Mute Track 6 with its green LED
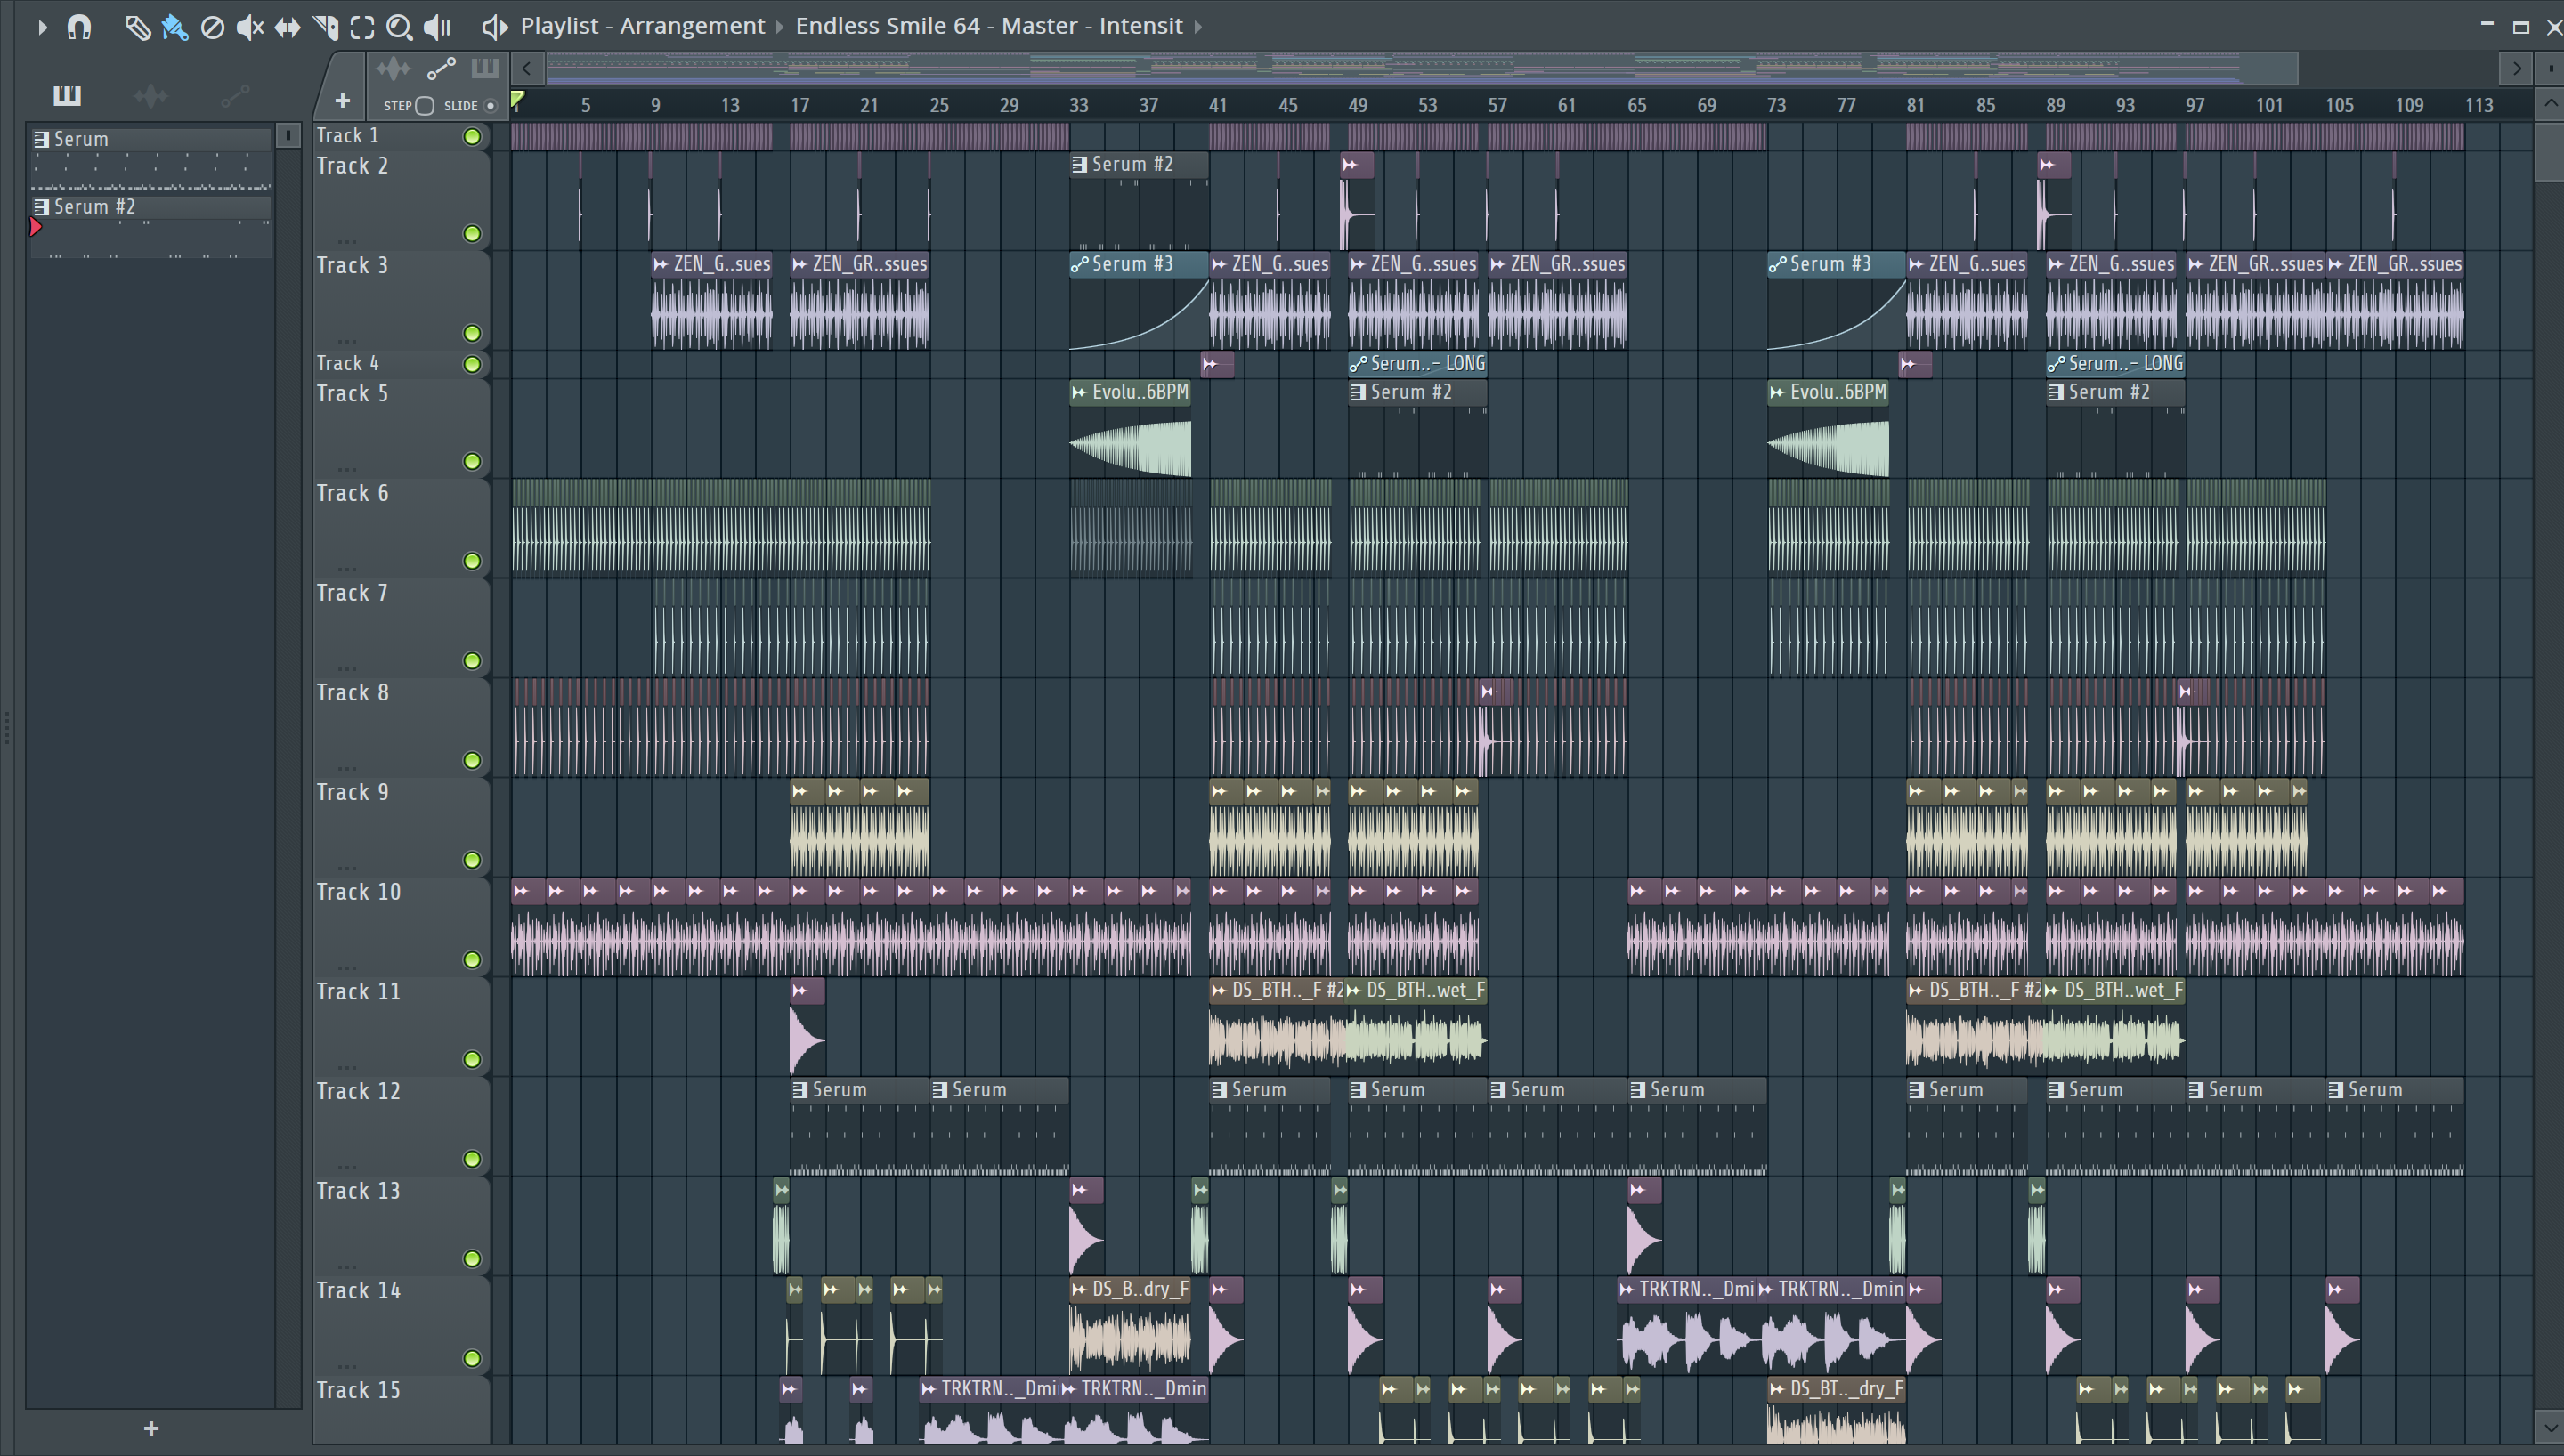 pos(472,561)
